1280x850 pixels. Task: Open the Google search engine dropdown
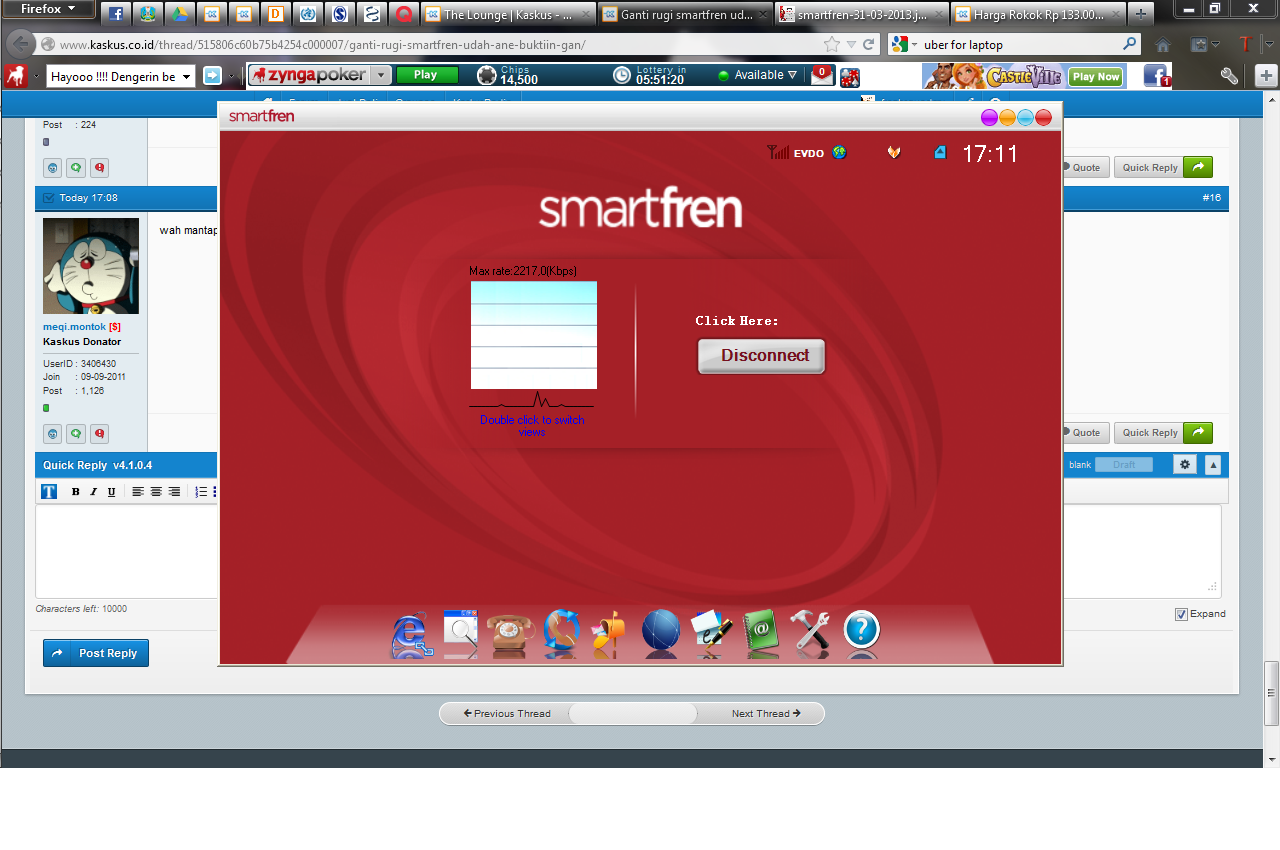coord(904,45)
